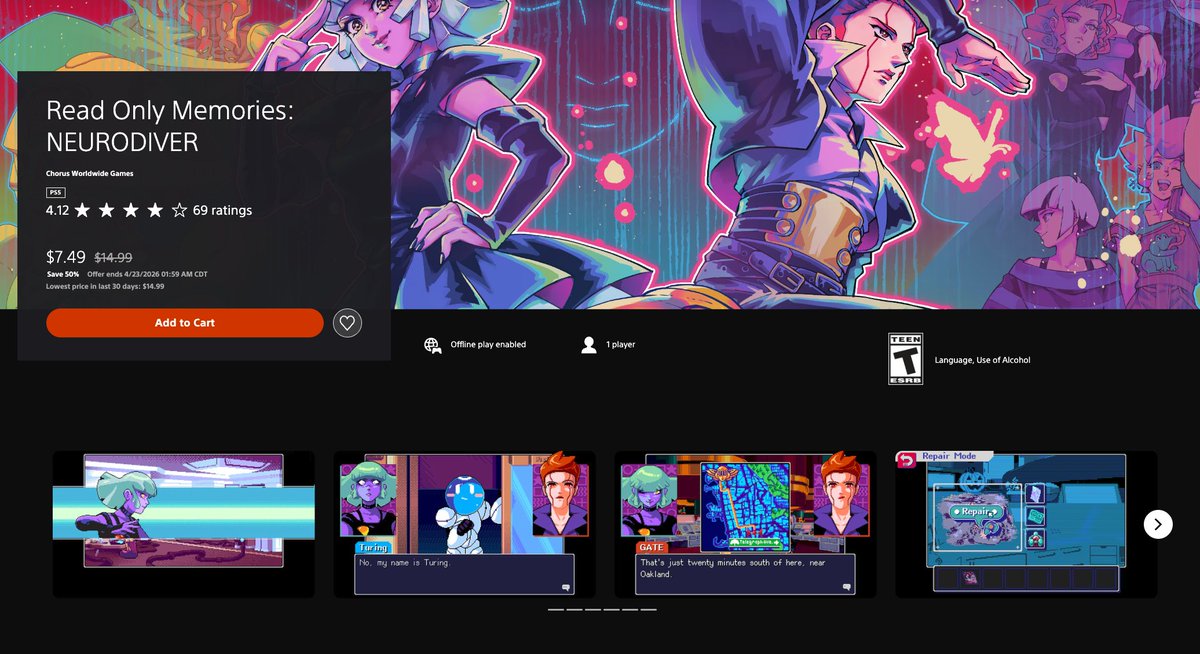Click the 4.12 rating score
The height and width of the screenshot is (654, 1200).
point(57,210)
